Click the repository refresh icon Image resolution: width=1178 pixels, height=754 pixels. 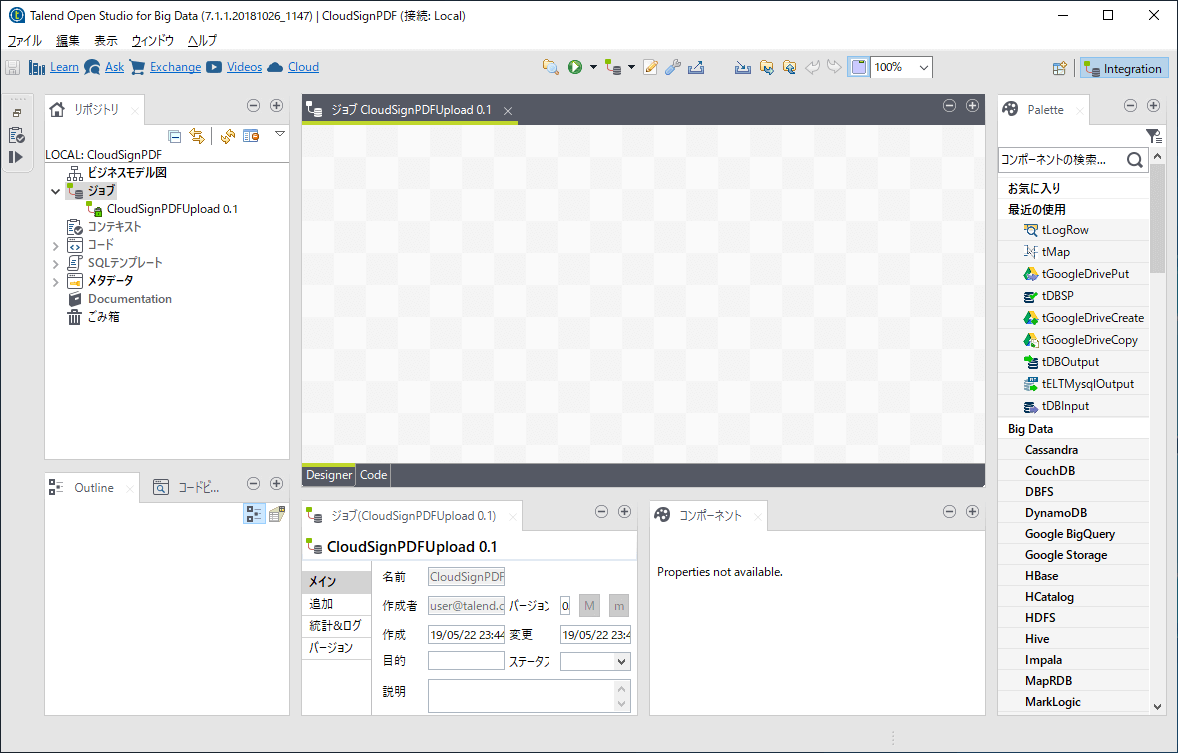click(228, 136)
